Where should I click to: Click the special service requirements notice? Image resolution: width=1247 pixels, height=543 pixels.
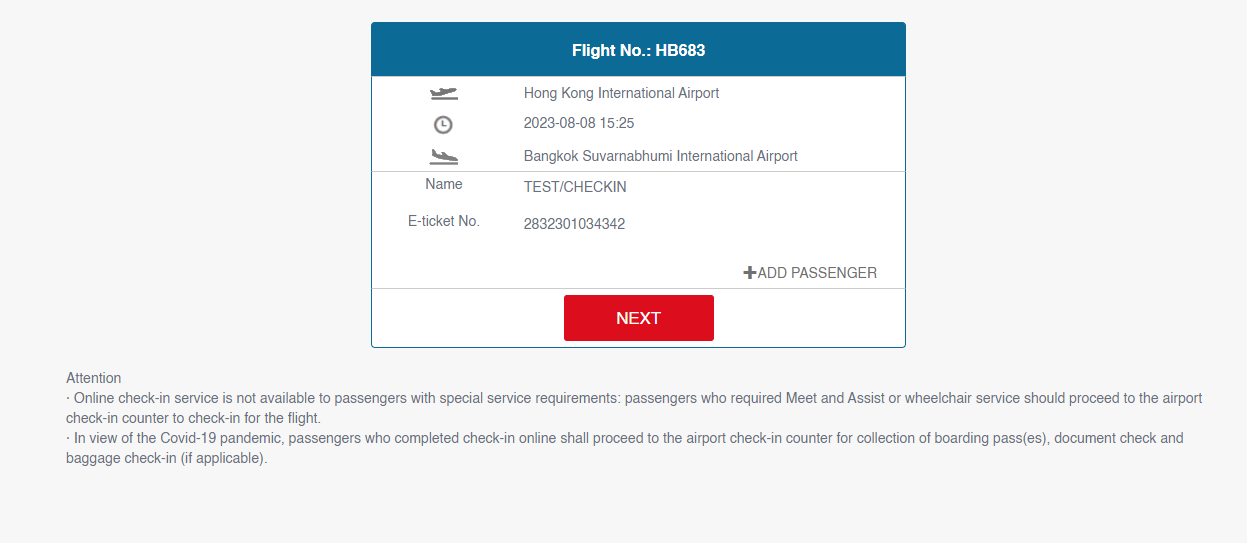[x=634, y=408]
